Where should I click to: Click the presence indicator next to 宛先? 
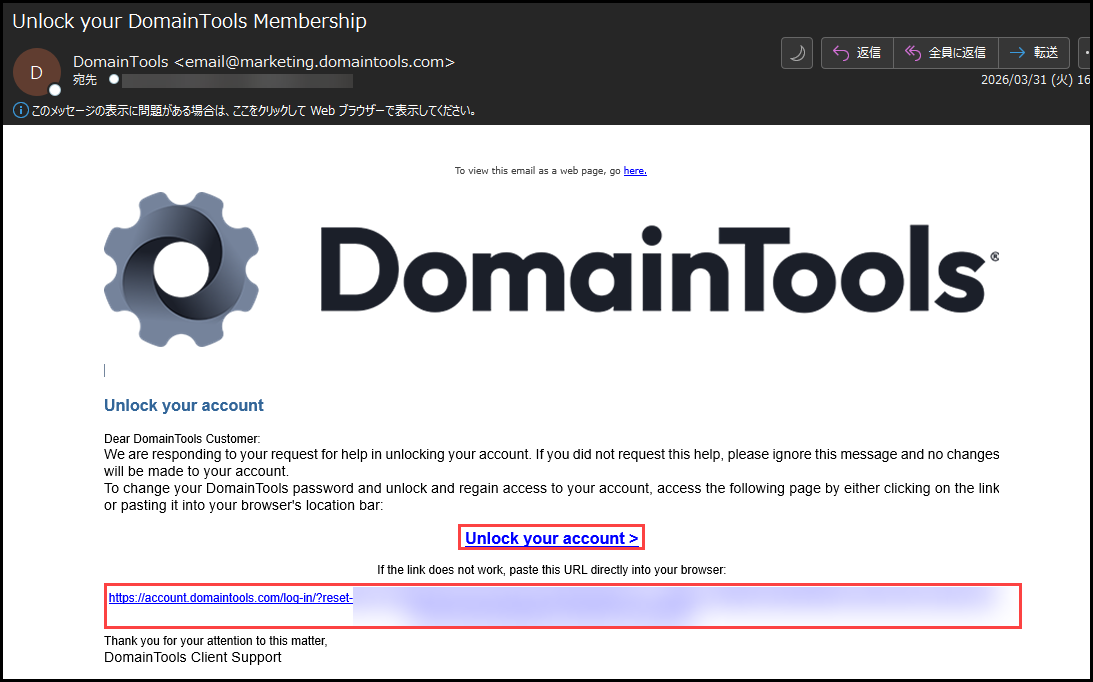[114, 79]
